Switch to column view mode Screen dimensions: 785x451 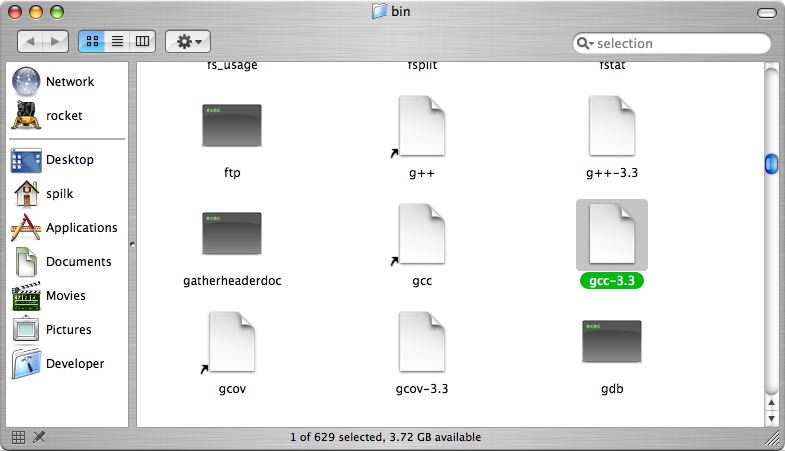(142, 42)
